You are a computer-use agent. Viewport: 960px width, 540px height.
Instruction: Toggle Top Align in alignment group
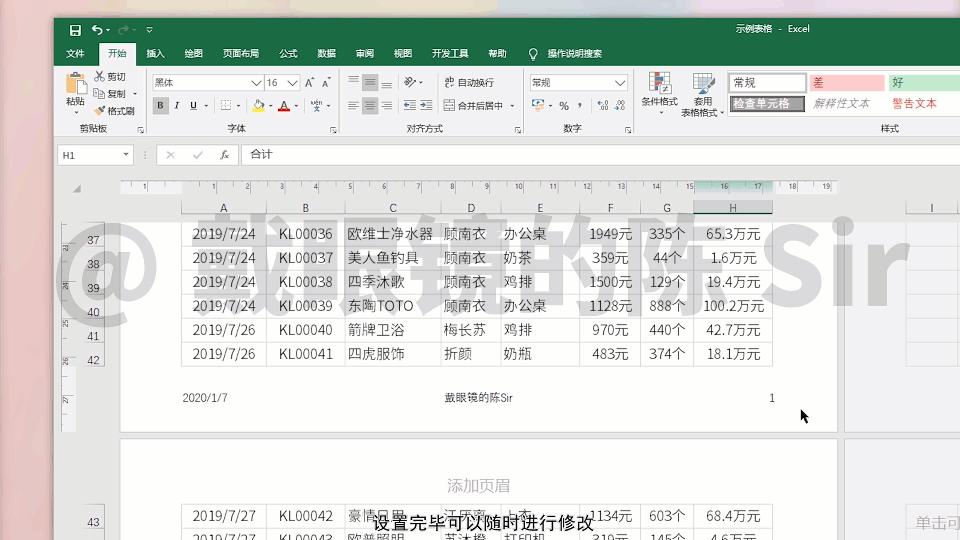tap(353, 81)
